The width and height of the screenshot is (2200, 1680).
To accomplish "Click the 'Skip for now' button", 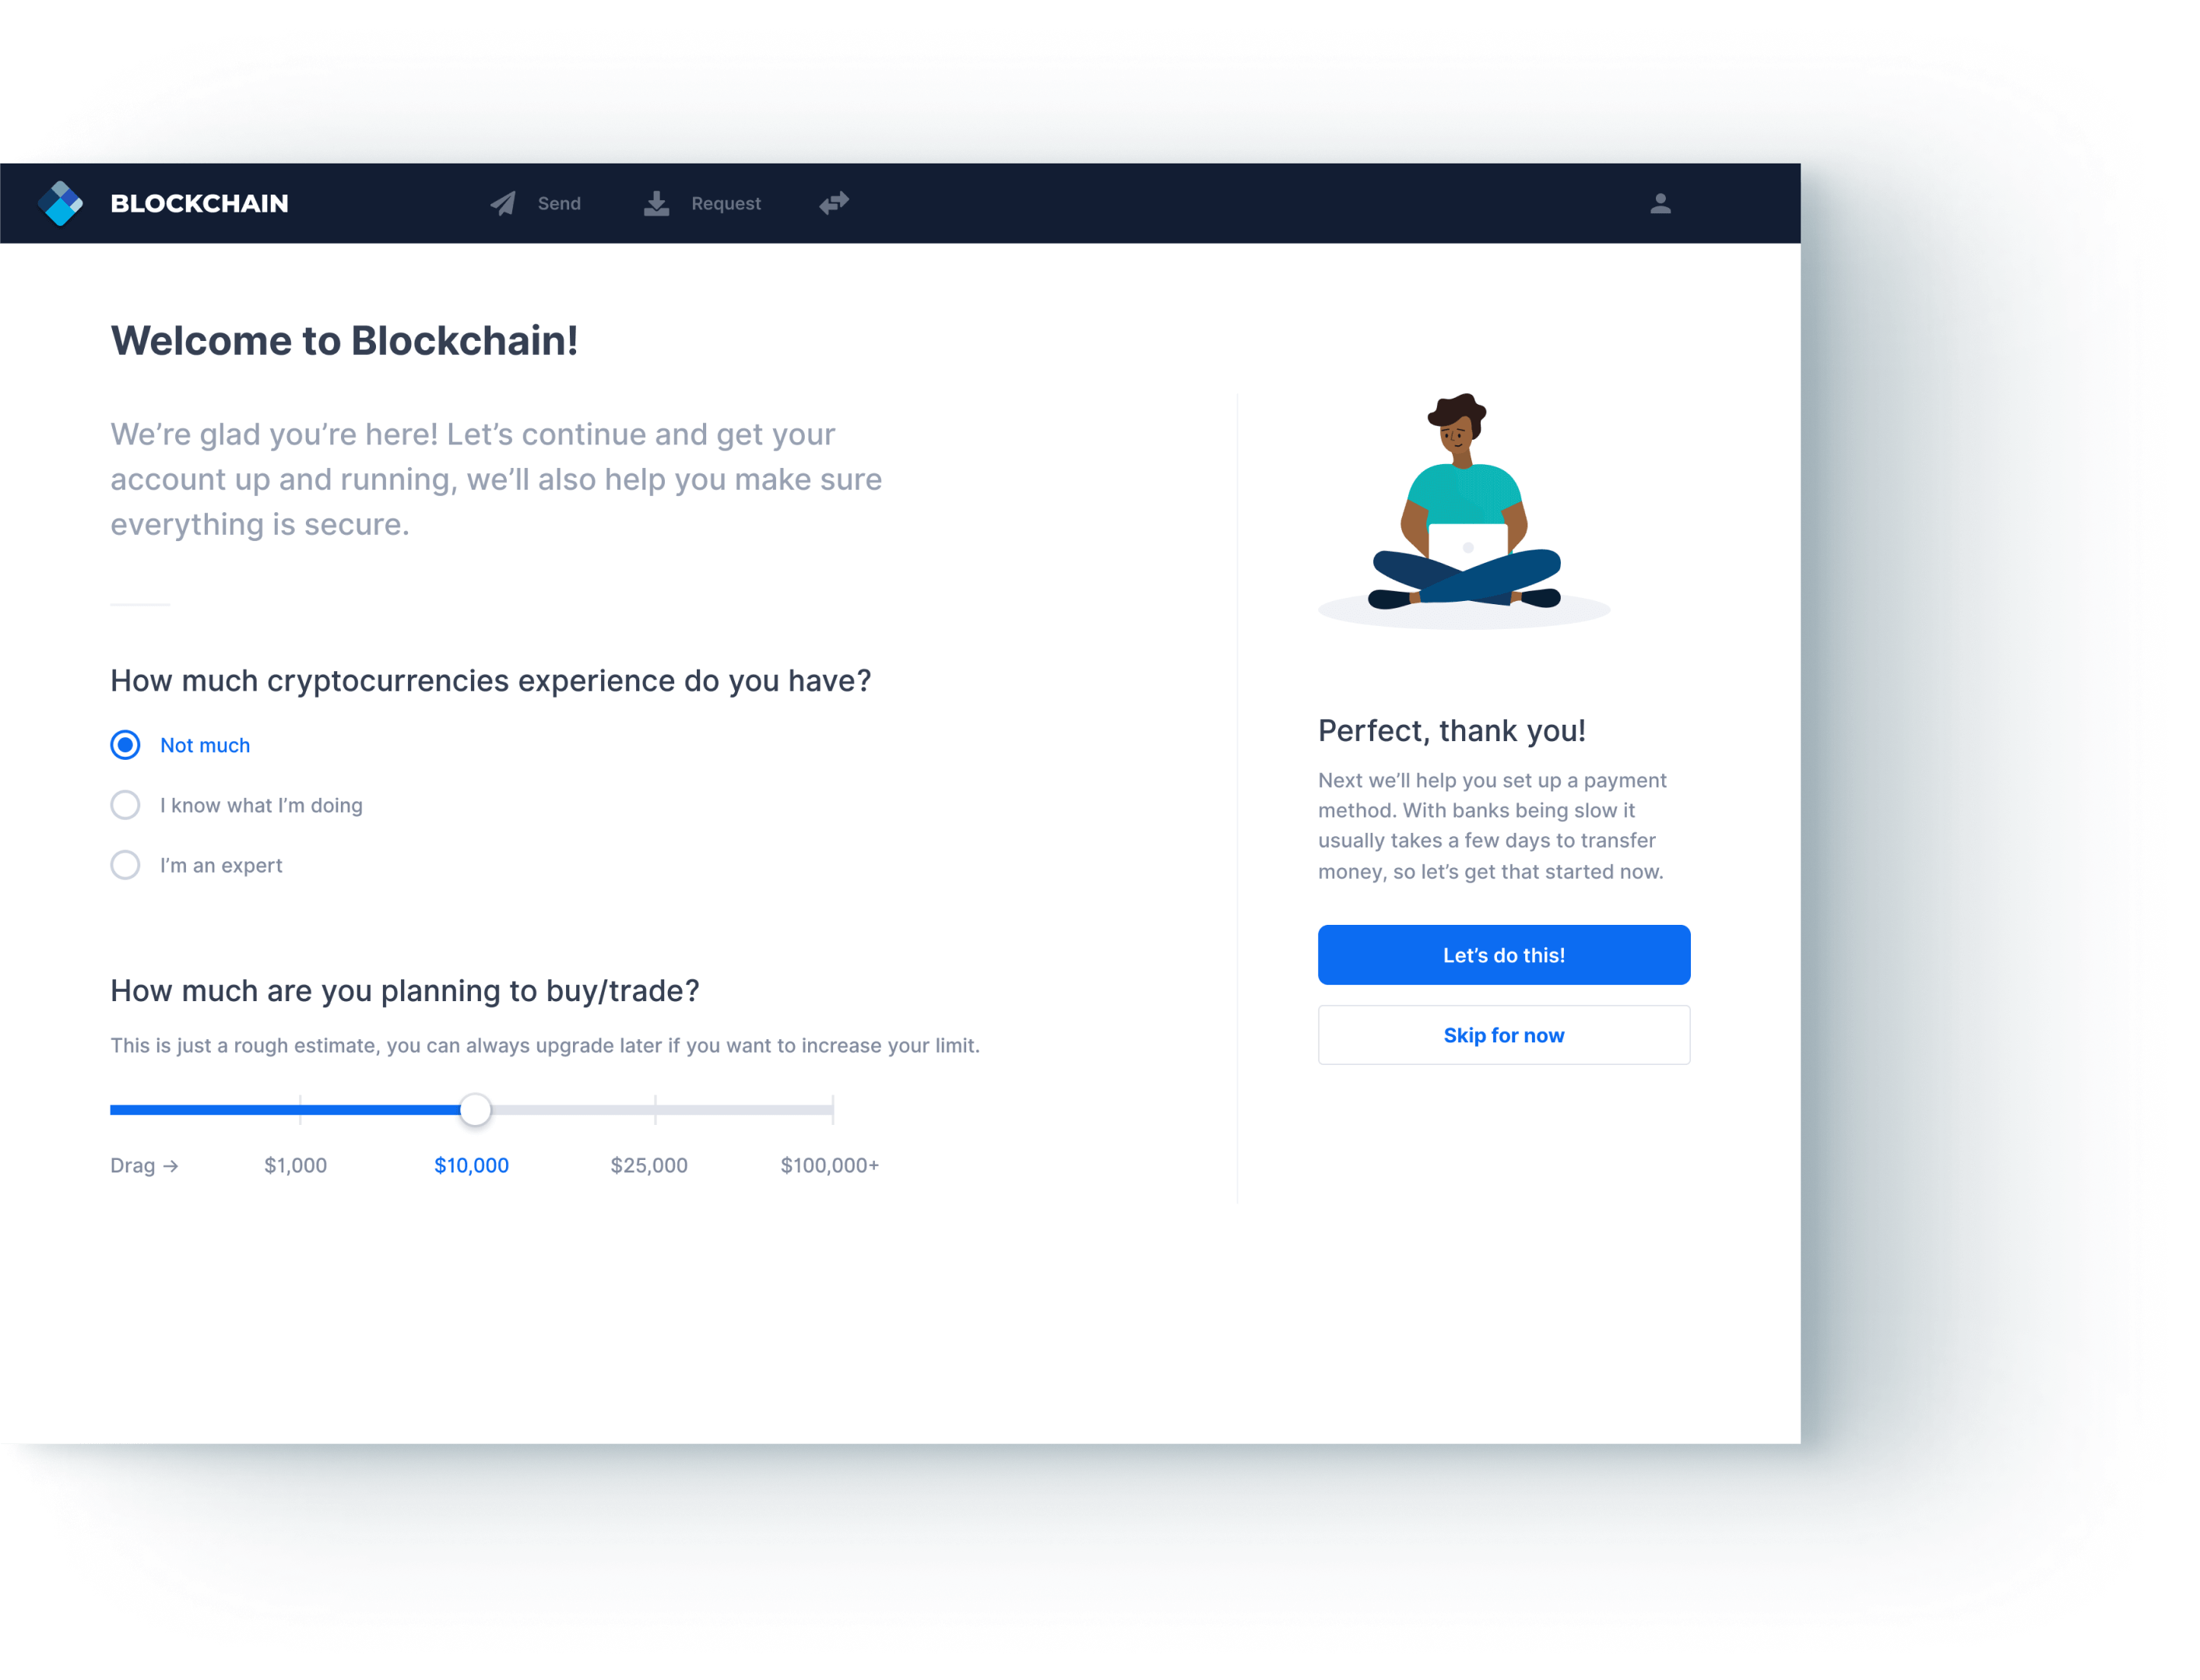I will (1503, 1034).
